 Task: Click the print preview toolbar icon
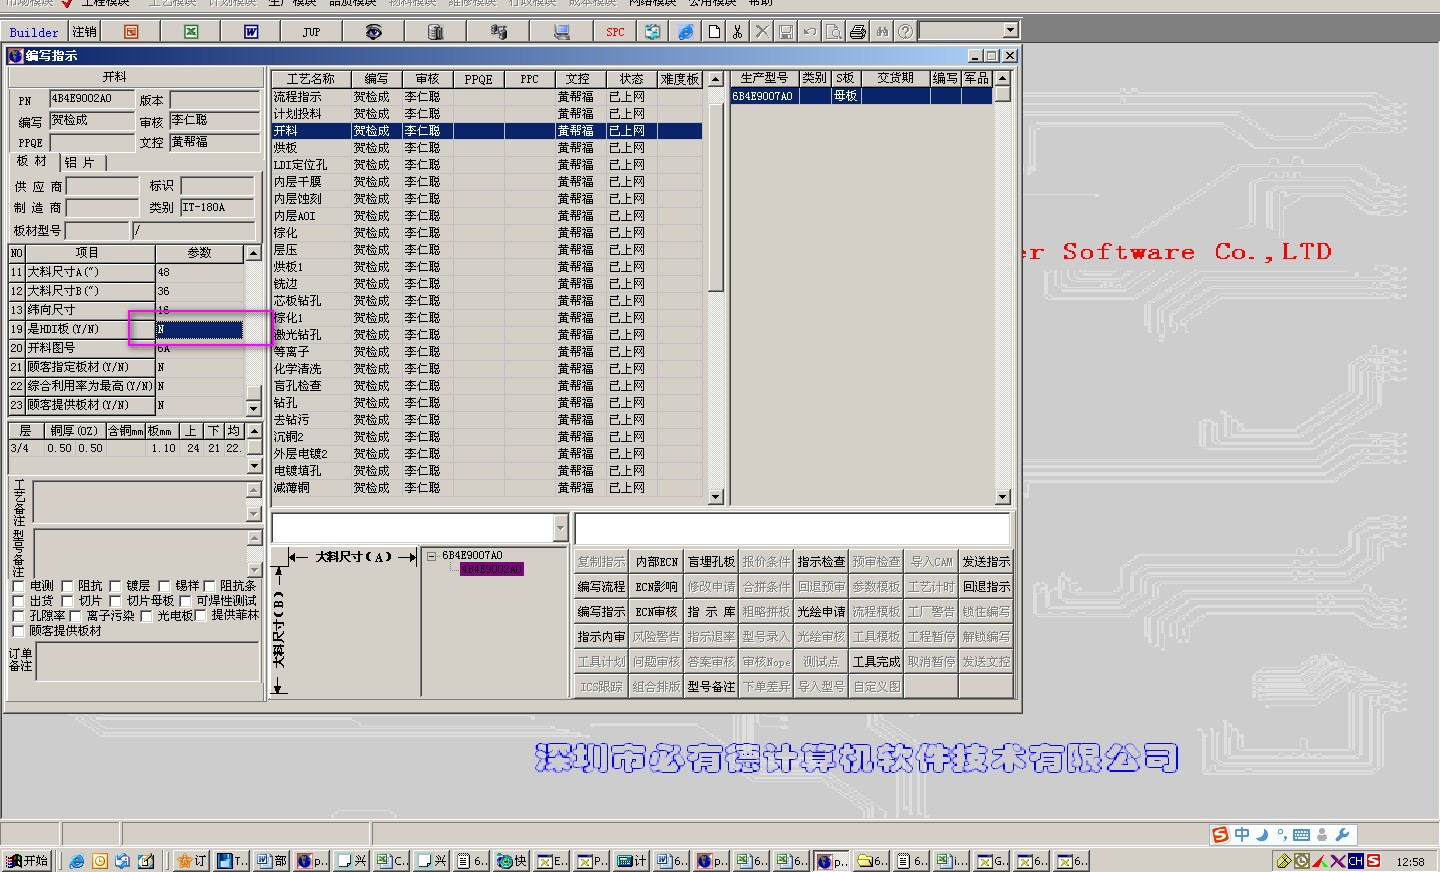834,32
